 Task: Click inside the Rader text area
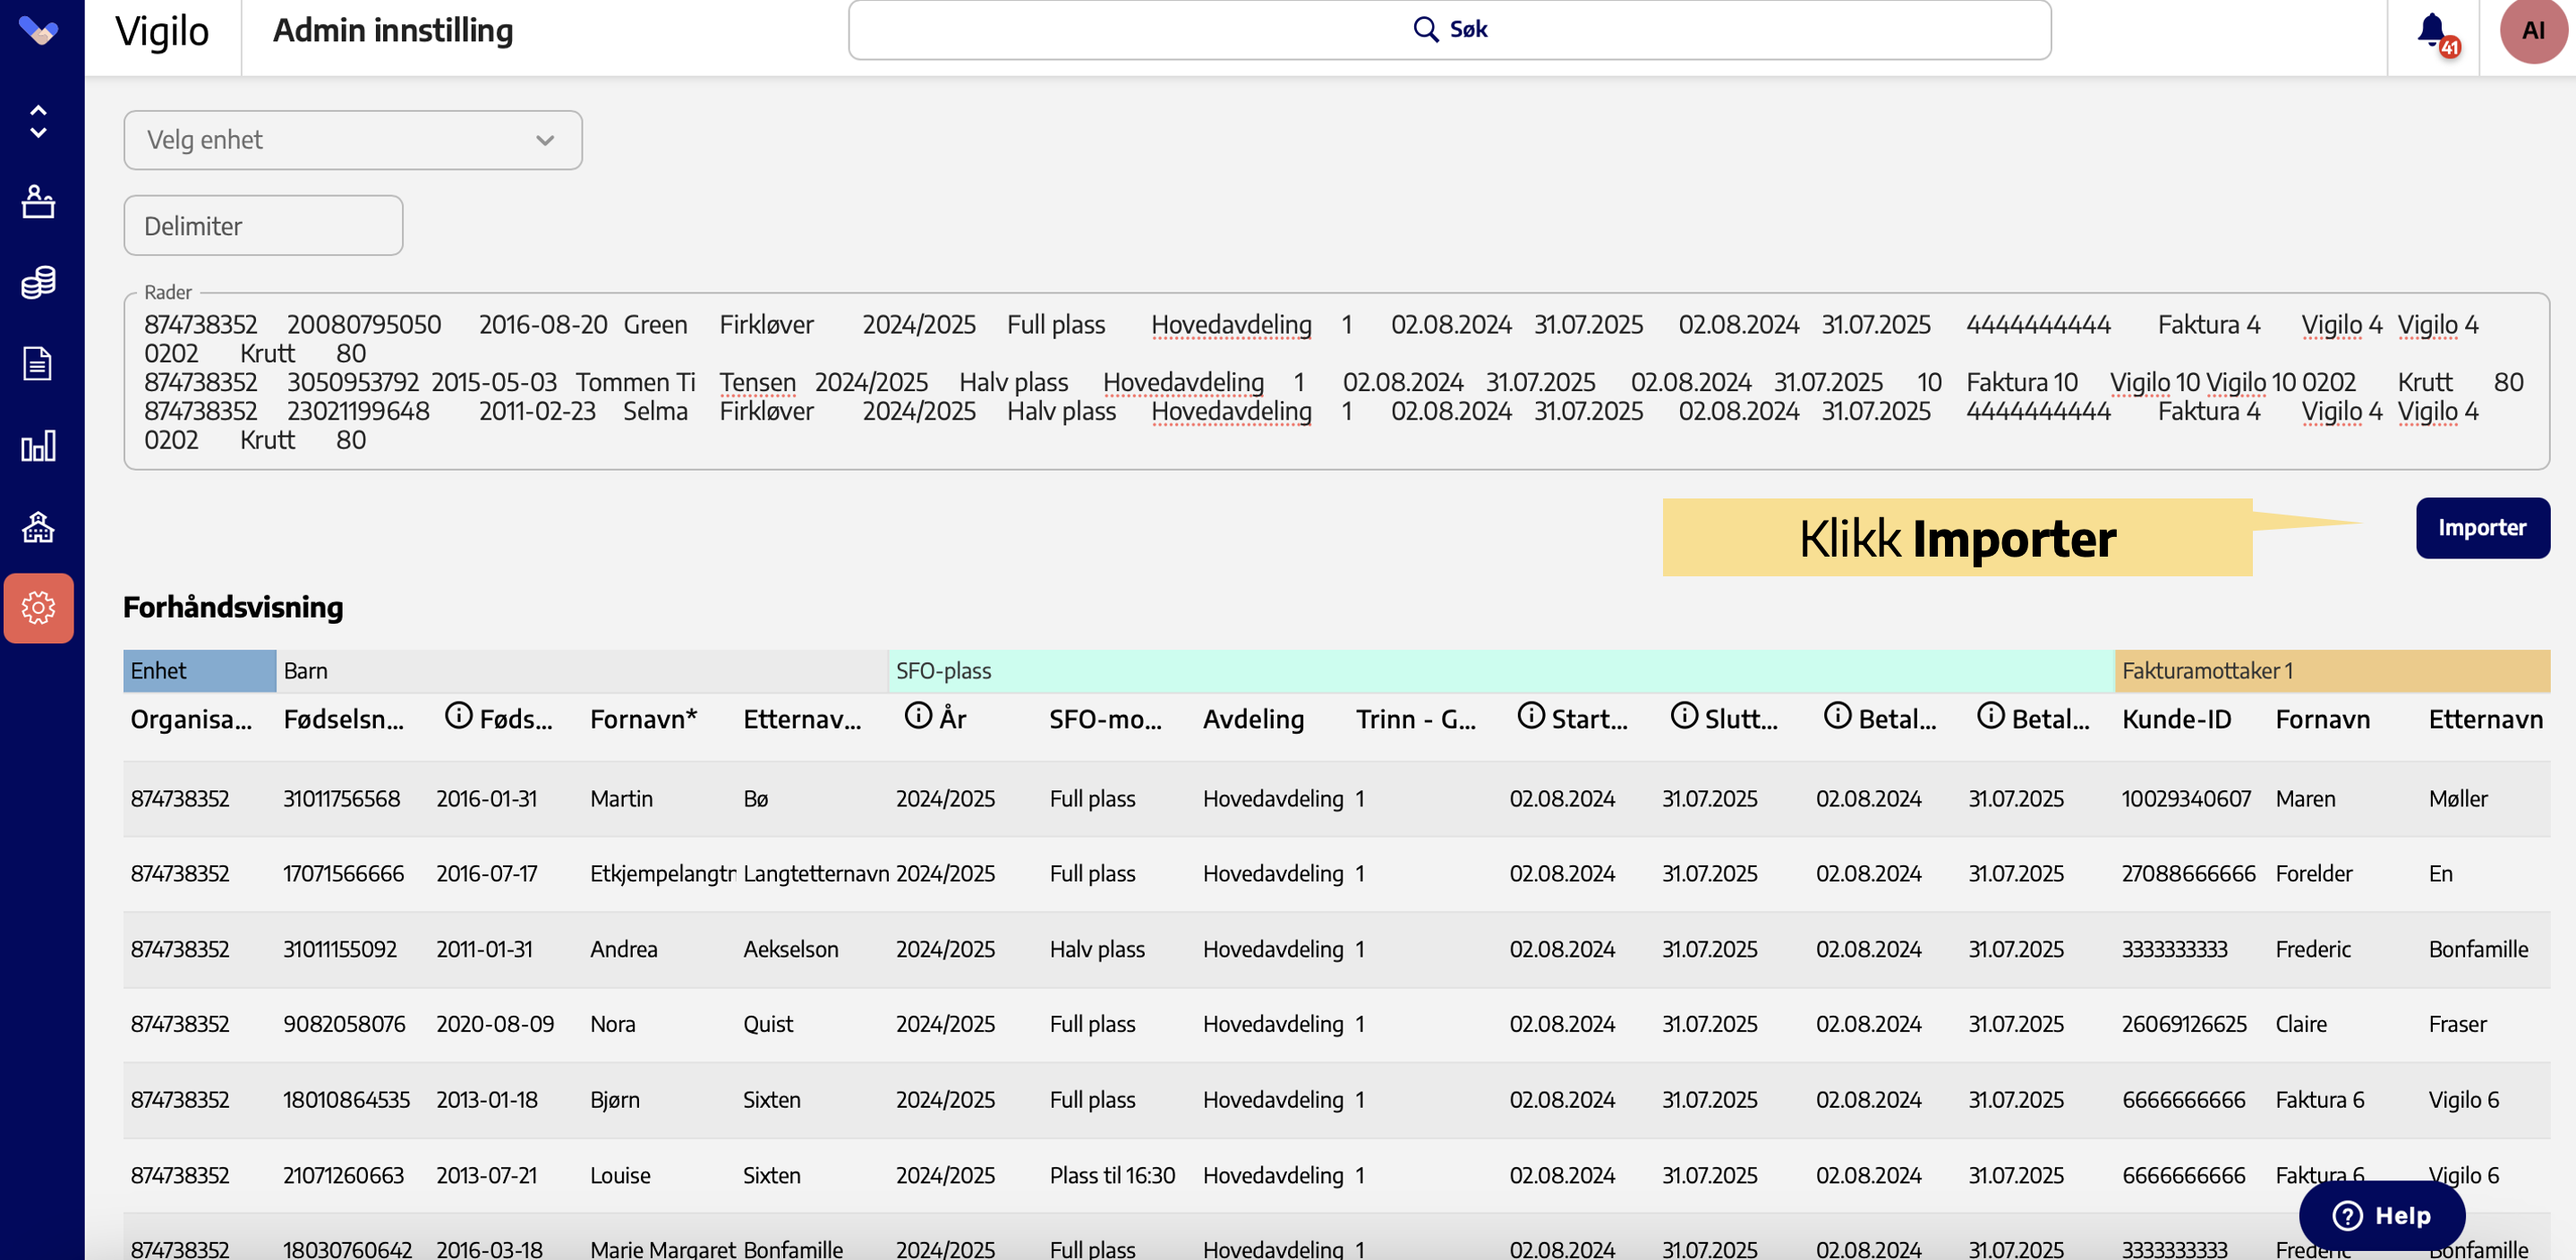coord(1335,382)
